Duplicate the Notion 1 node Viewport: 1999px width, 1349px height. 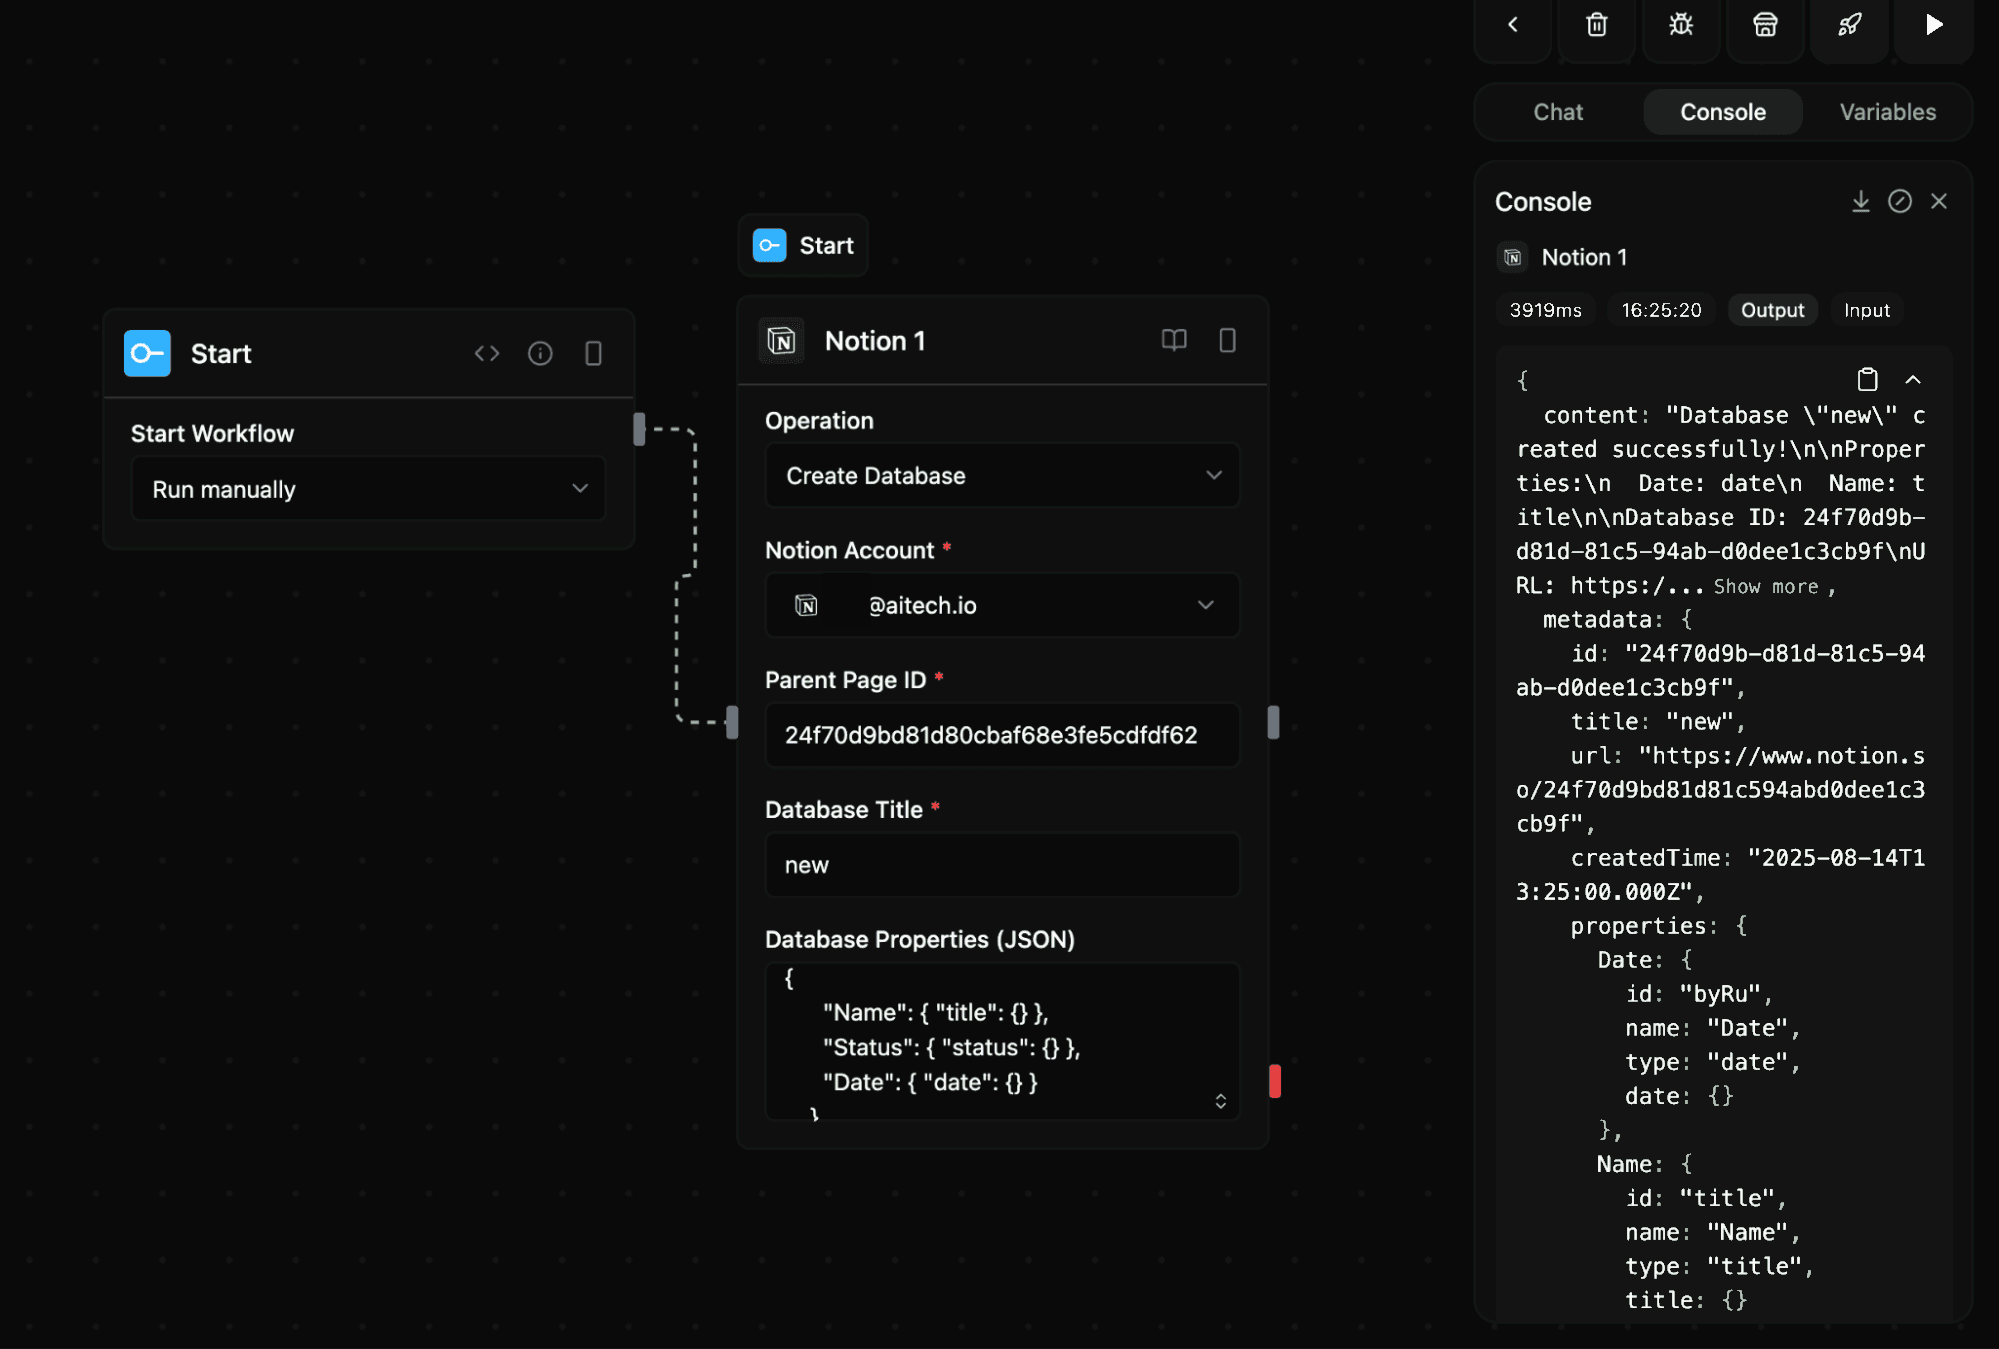point(1228,341)
